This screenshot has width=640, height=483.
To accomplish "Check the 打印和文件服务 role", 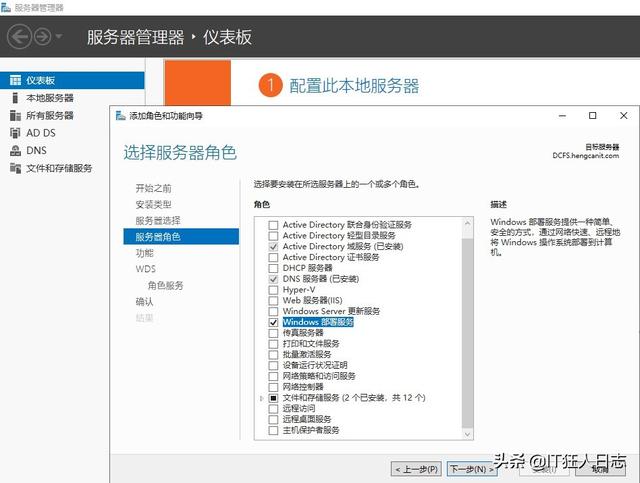I will (x=273, y=344).
